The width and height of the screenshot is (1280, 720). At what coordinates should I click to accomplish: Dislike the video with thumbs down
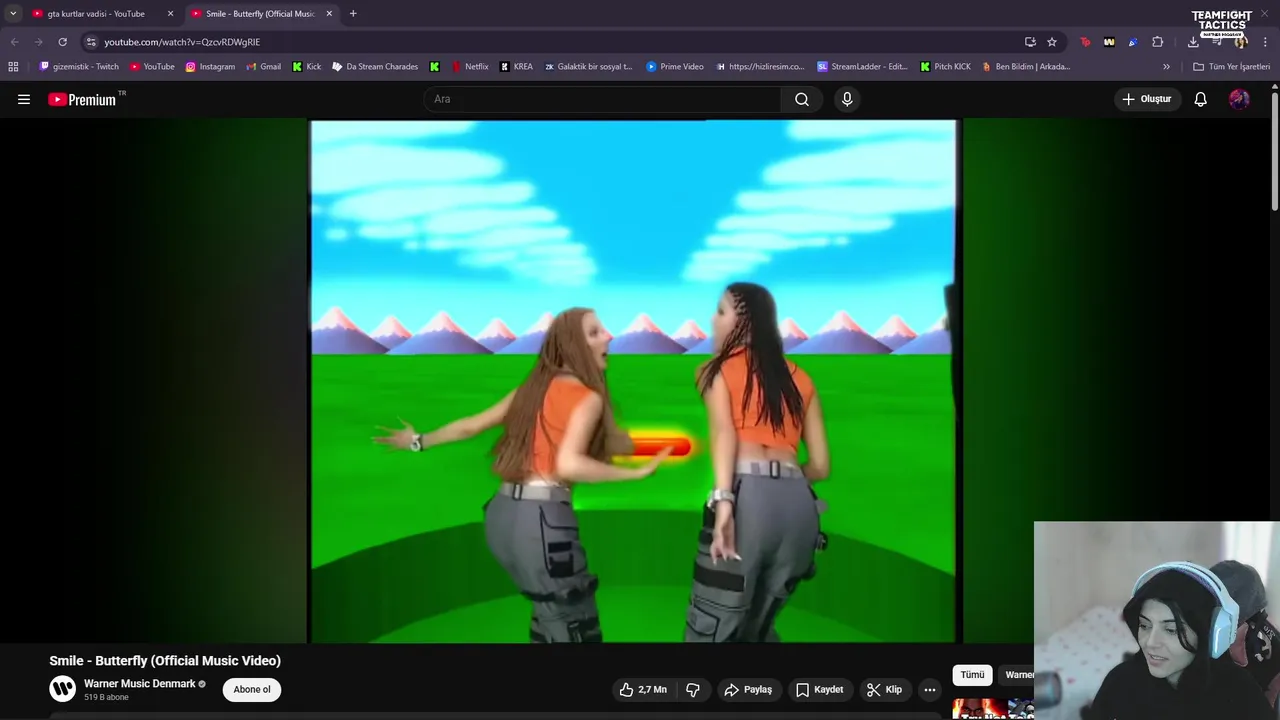pyautogui.click(x=692, y=690)
